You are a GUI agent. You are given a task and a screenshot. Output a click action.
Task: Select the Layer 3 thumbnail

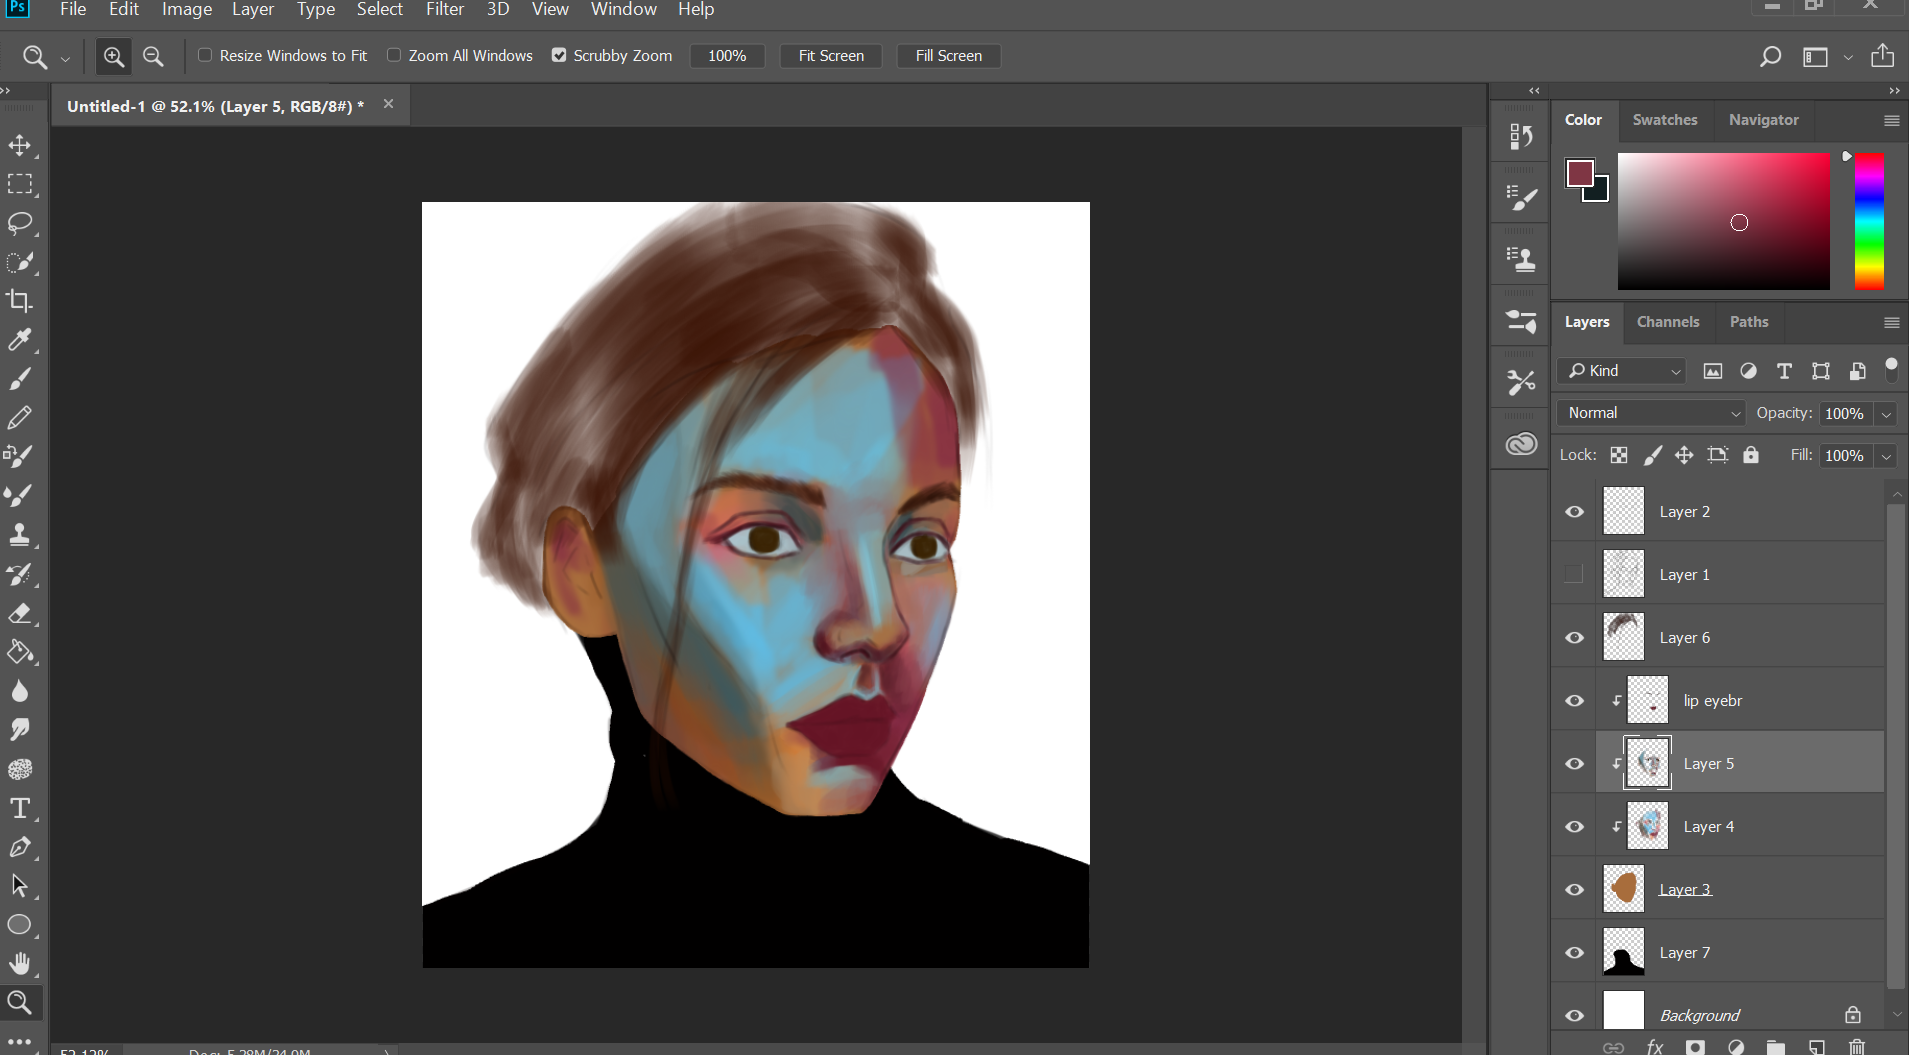(x=1623, y=889)
